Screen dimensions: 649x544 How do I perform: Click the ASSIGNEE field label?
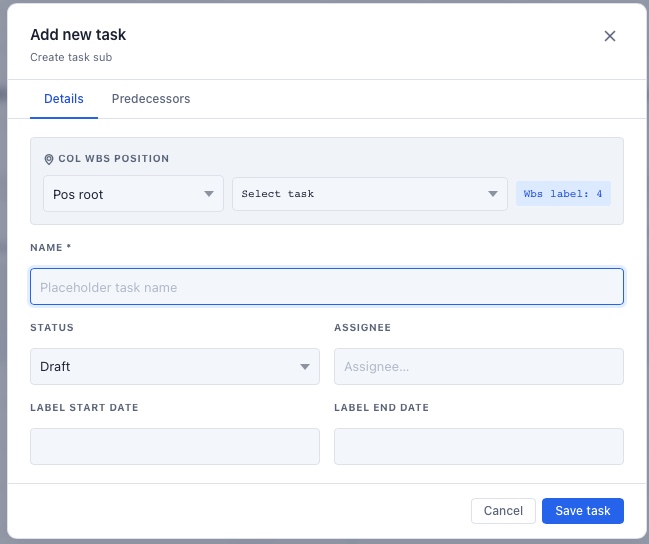pos(362,327)
